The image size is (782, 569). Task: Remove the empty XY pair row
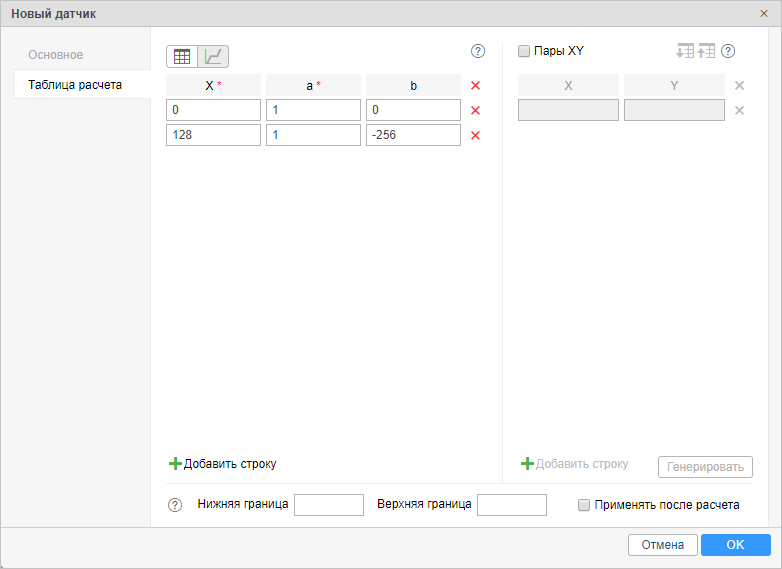(740, 110)
